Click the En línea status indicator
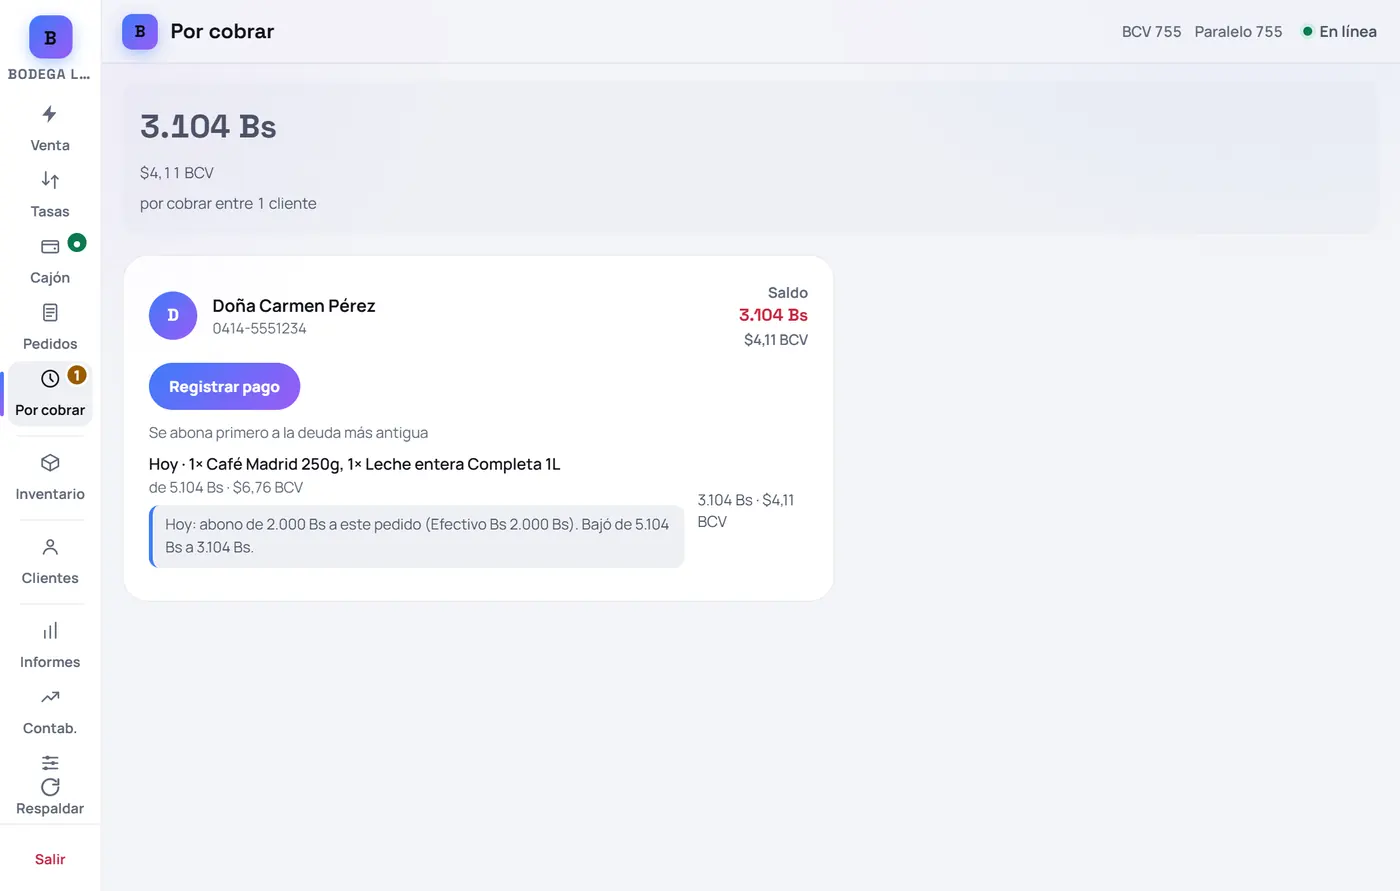1400x891 pixels. pyautogui.click(x=1339, y=32)
